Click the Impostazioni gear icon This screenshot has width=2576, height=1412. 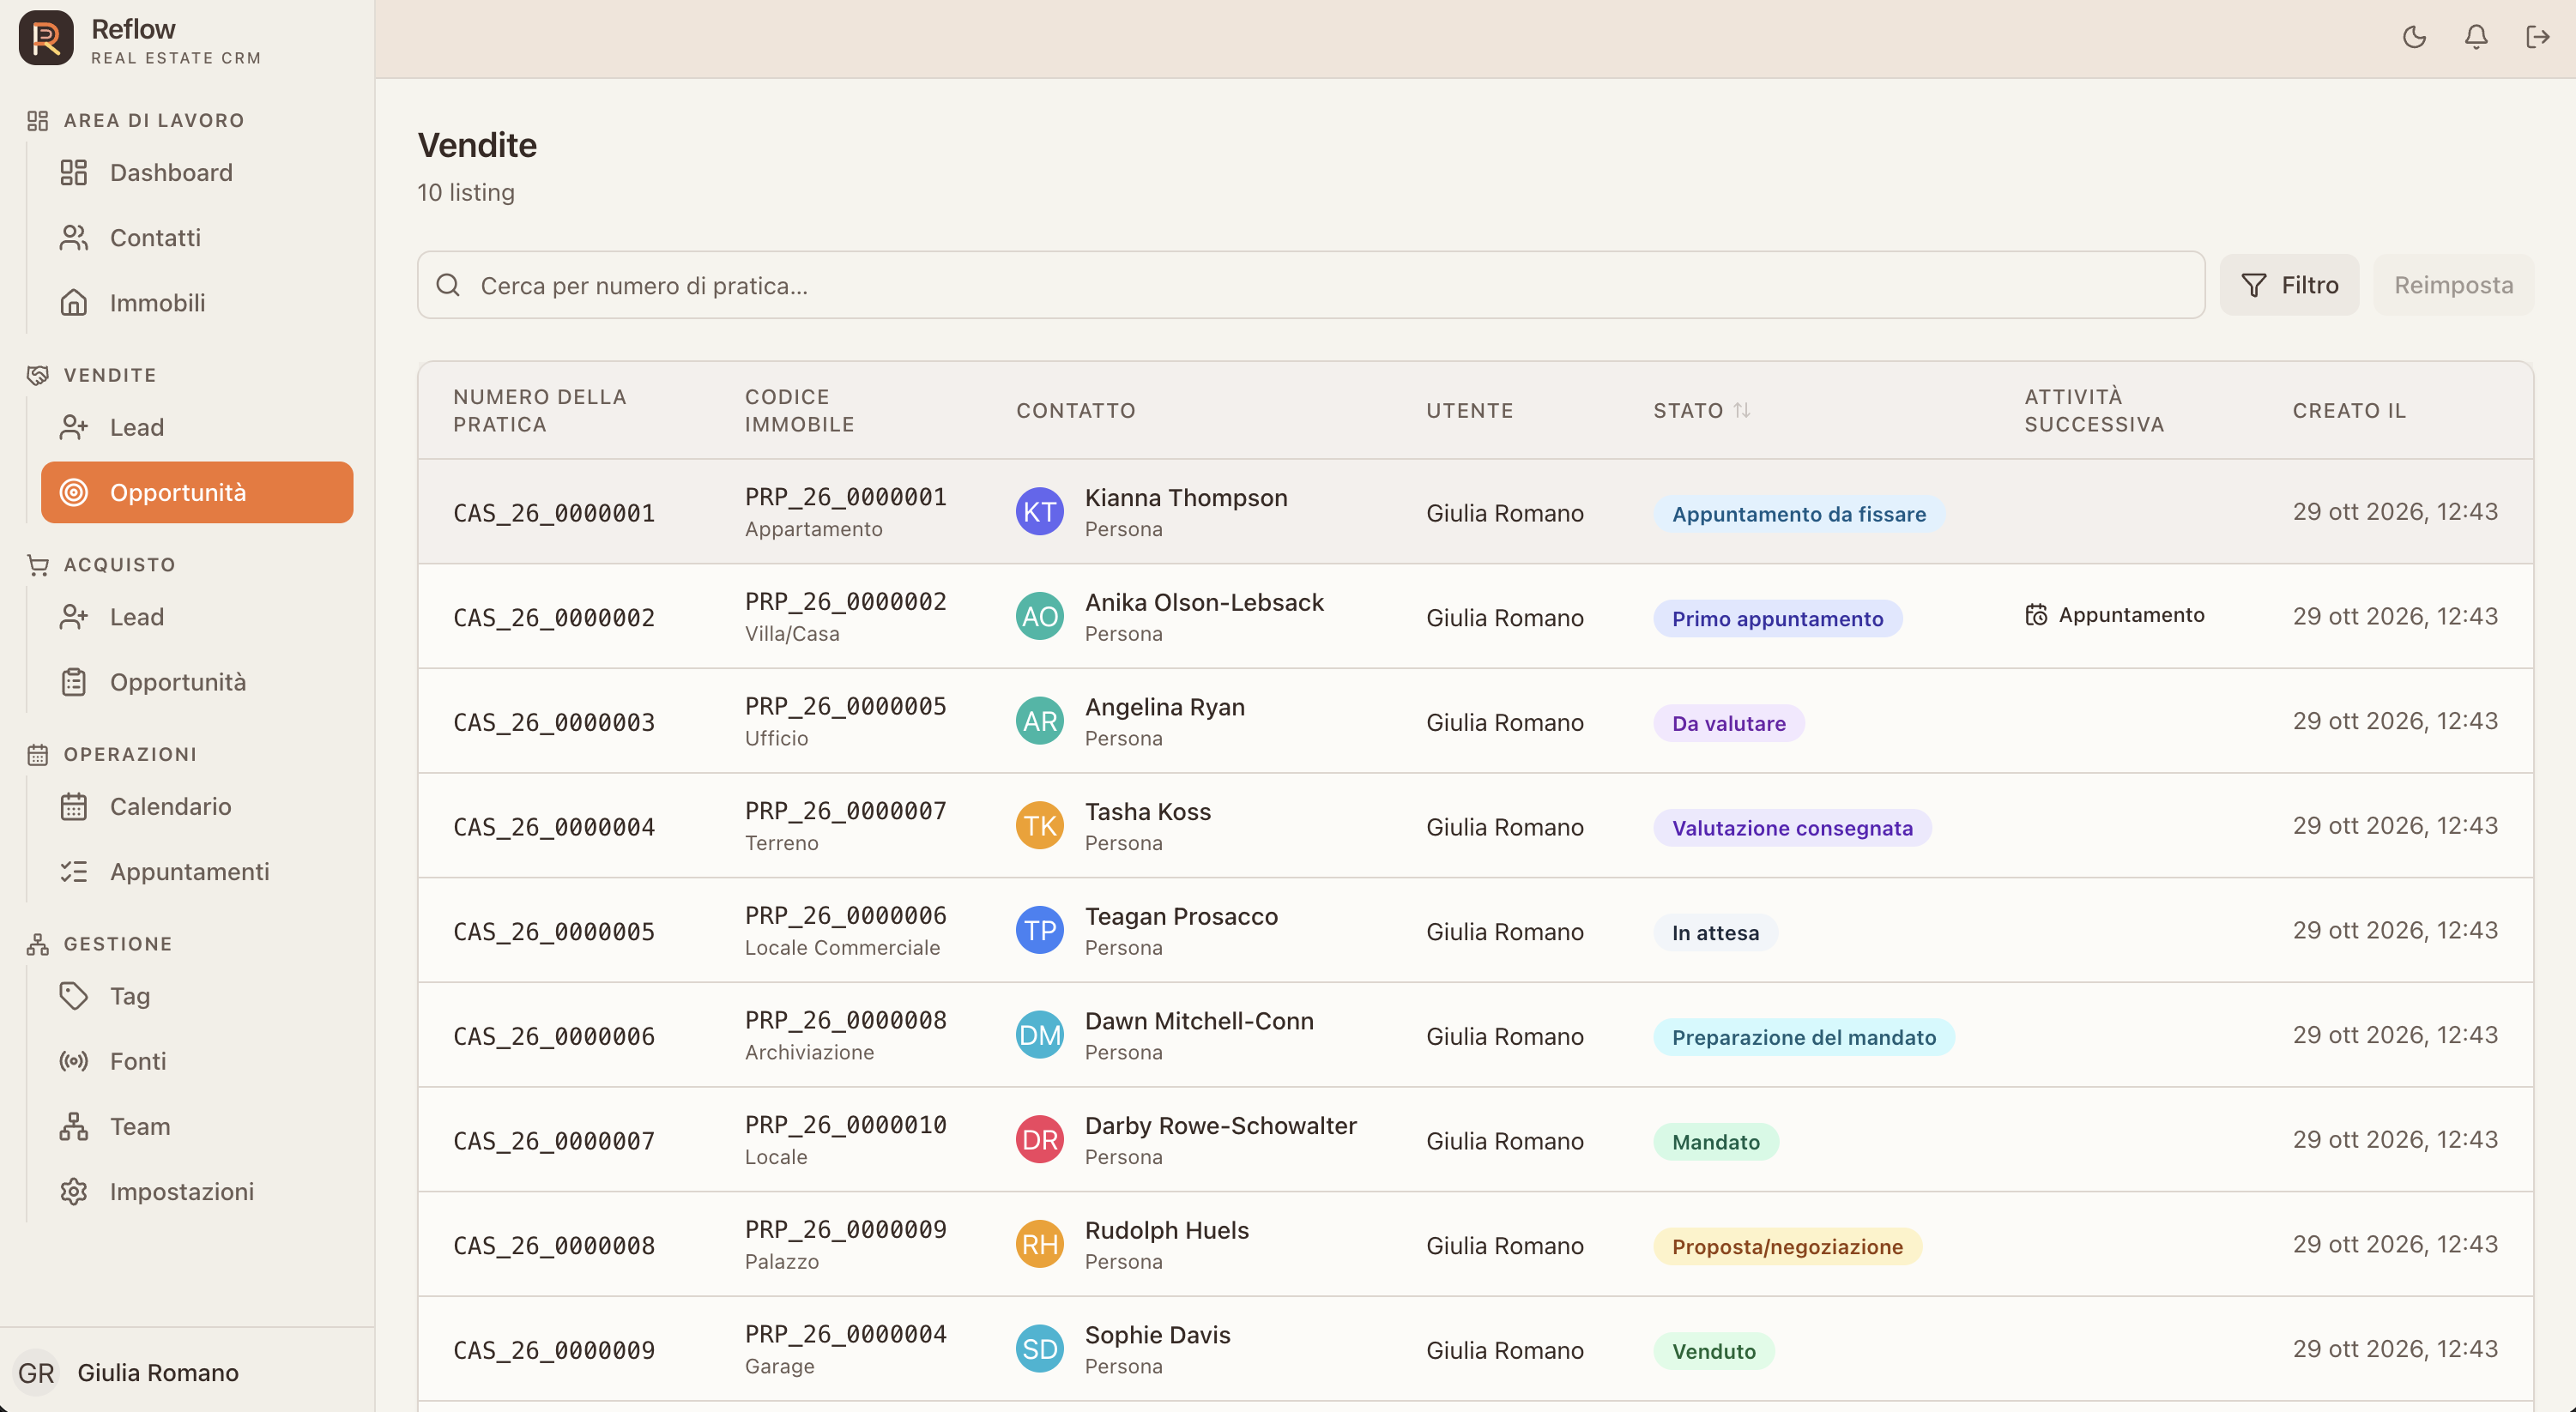(73, 1191)
